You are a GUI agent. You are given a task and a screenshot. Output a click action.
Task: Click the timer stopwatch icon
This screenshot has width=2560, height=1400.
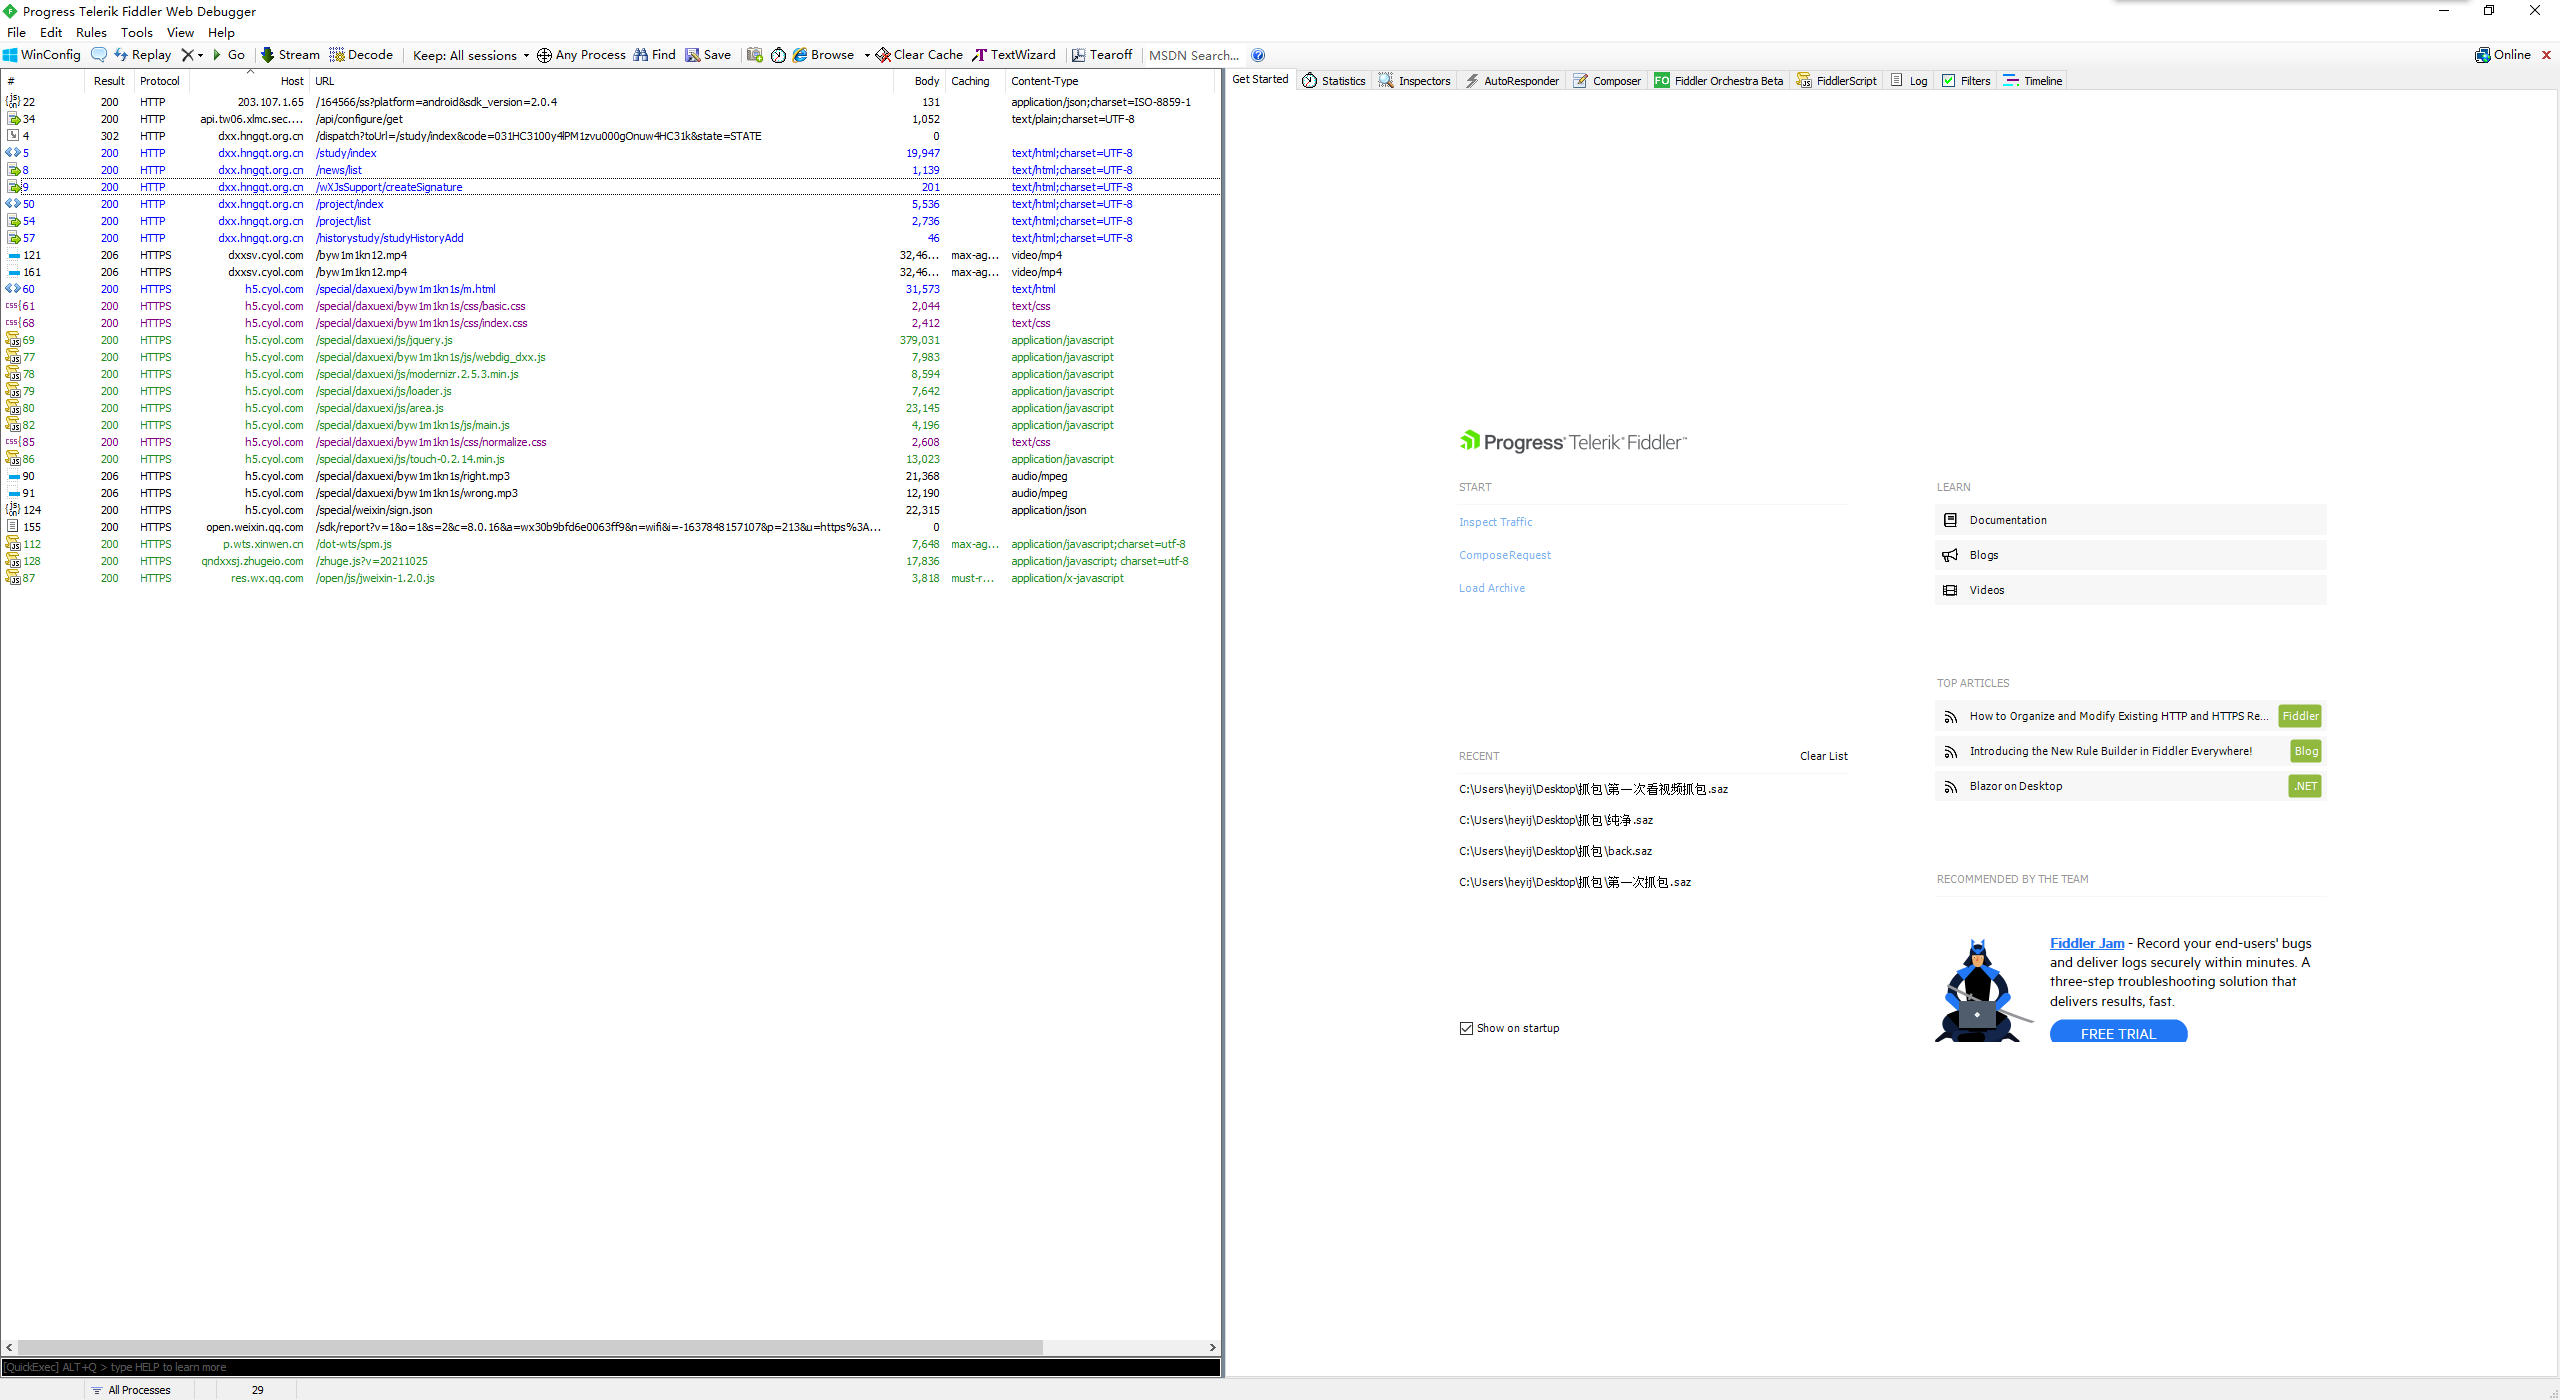(778, 55)
